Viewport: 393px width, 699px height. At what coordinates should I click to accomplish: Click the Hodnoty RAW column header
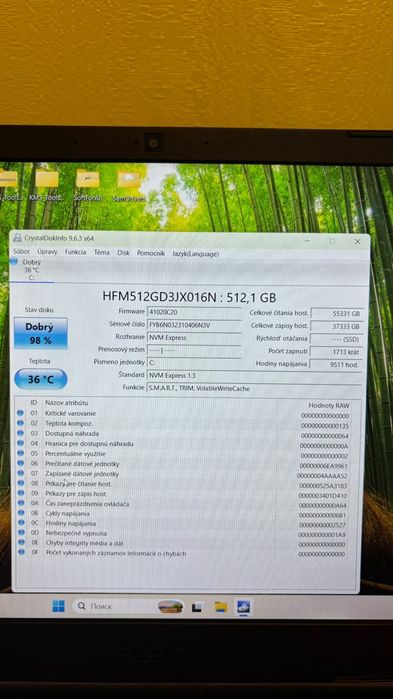coord(329,405)
